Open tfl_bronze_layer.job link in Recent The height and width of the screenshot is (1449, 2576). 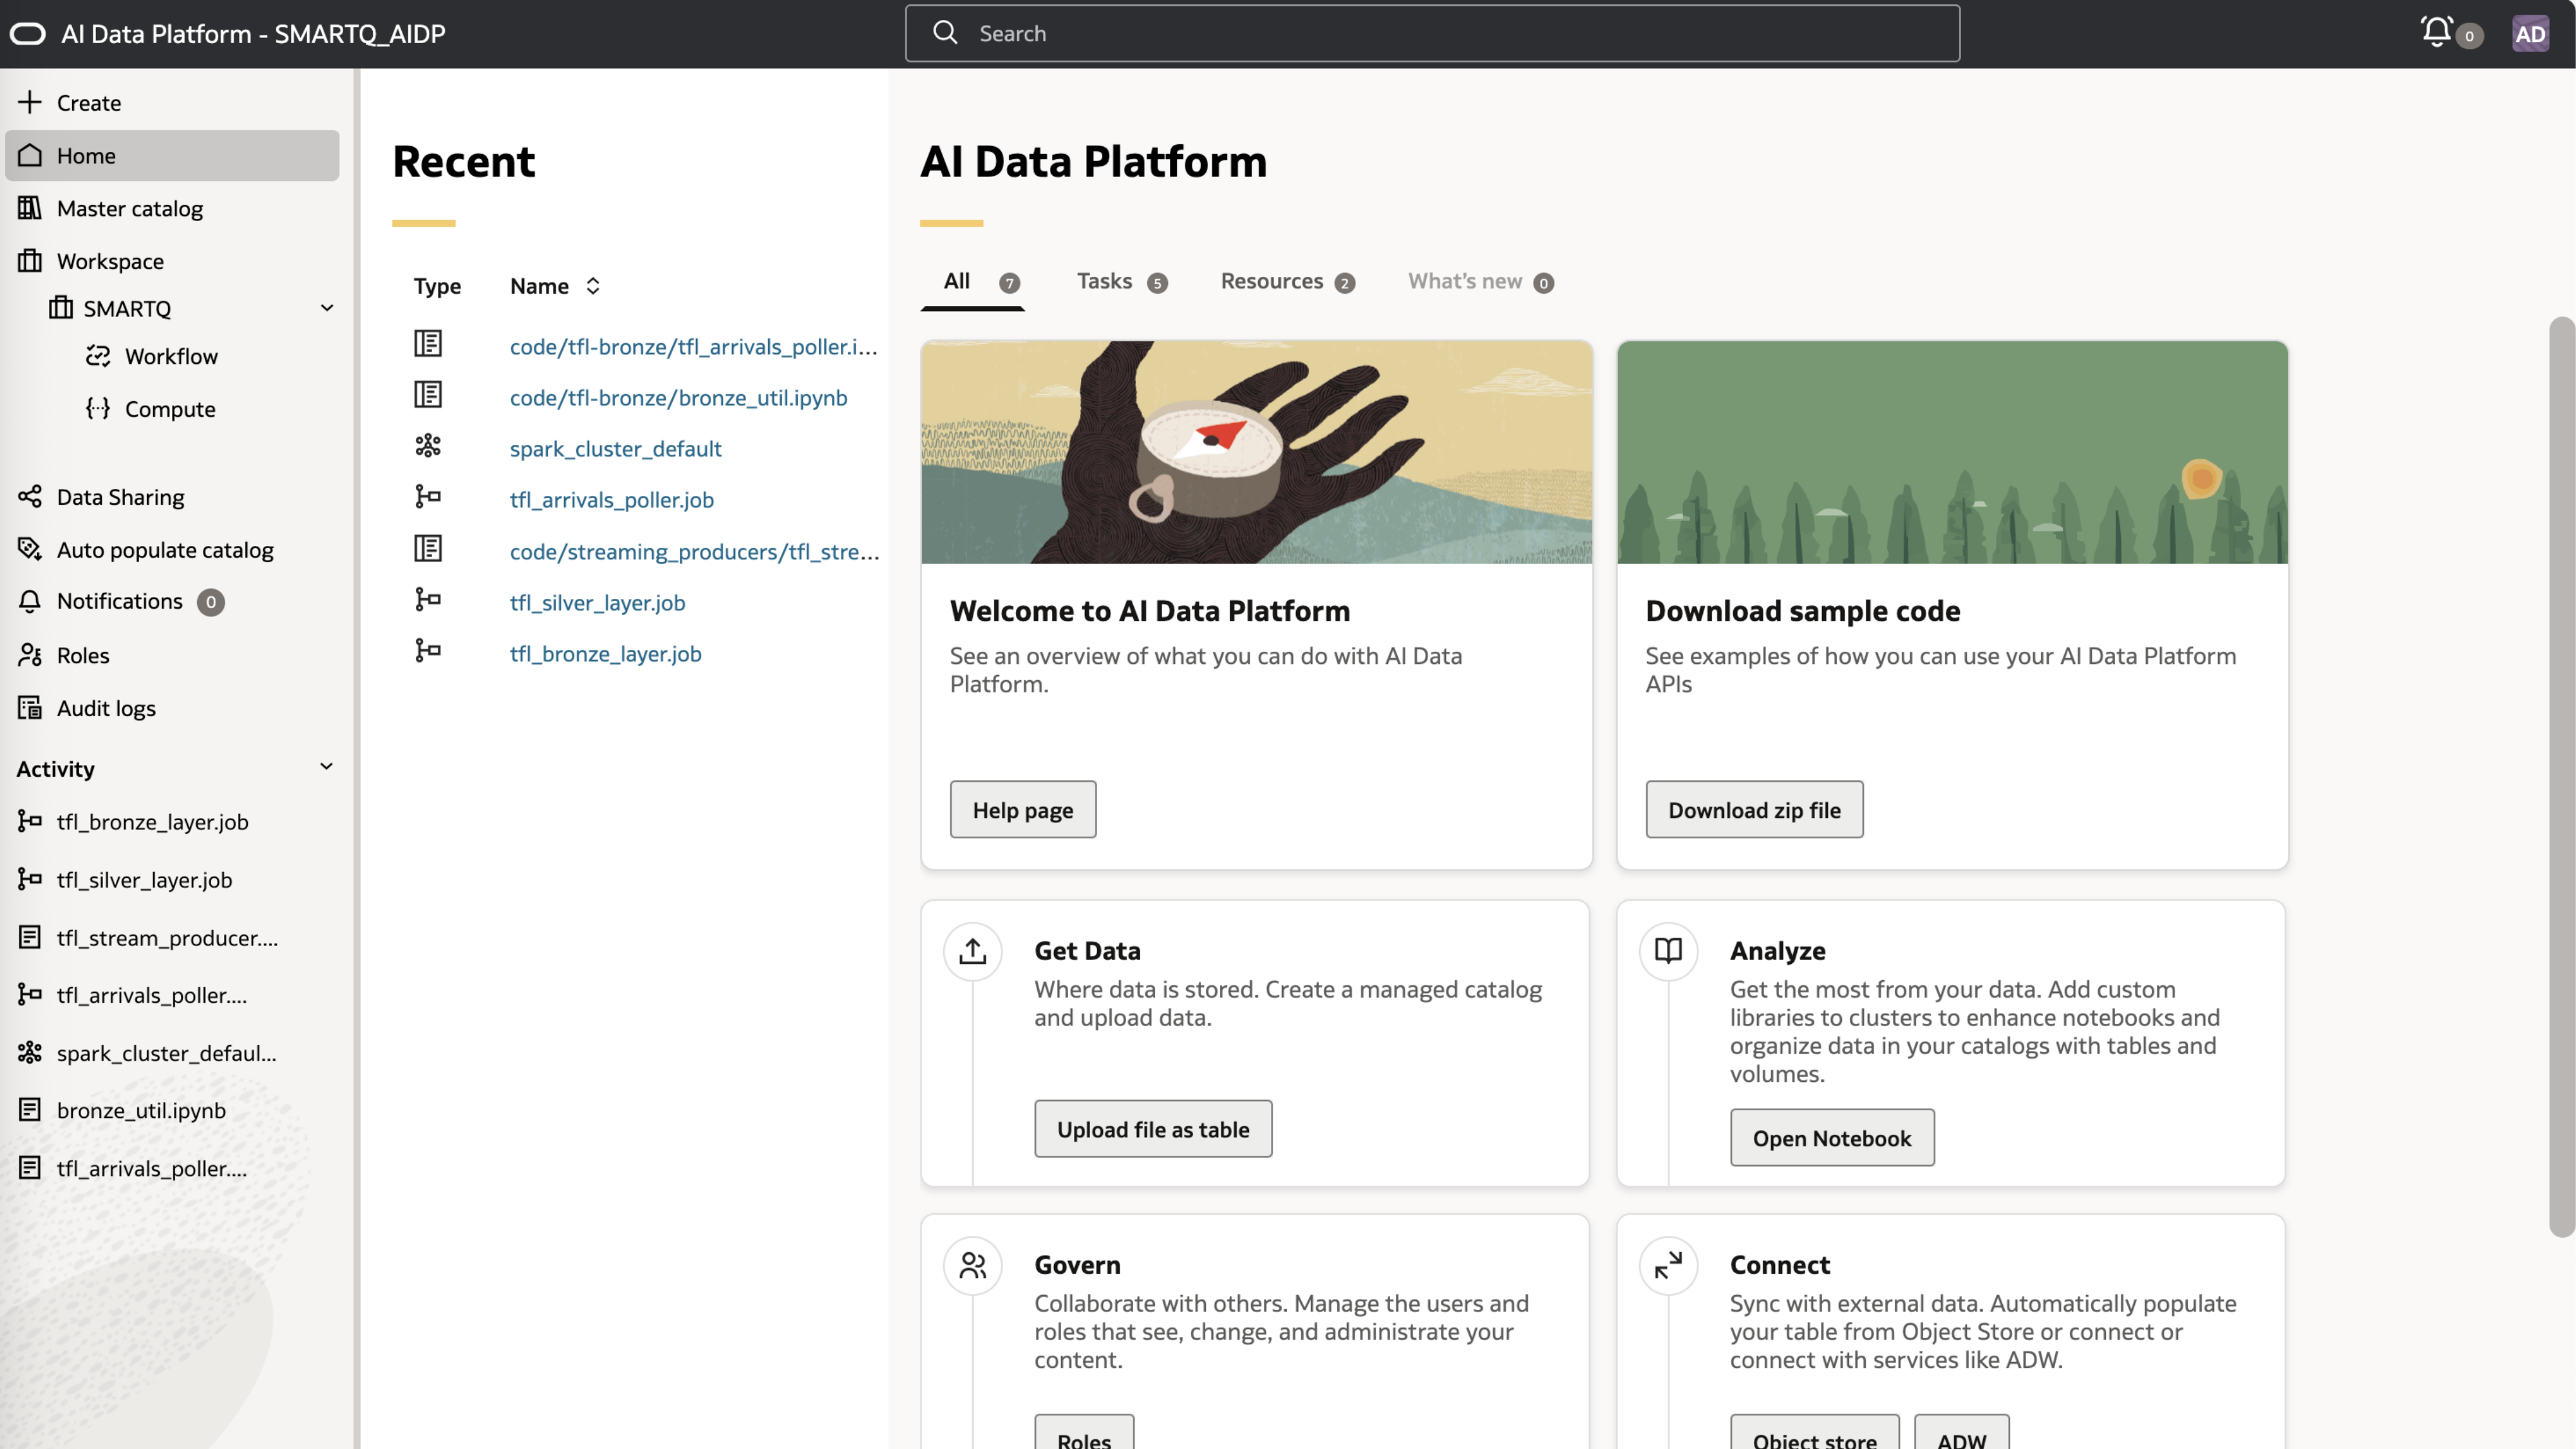click(x=605, y=653)
